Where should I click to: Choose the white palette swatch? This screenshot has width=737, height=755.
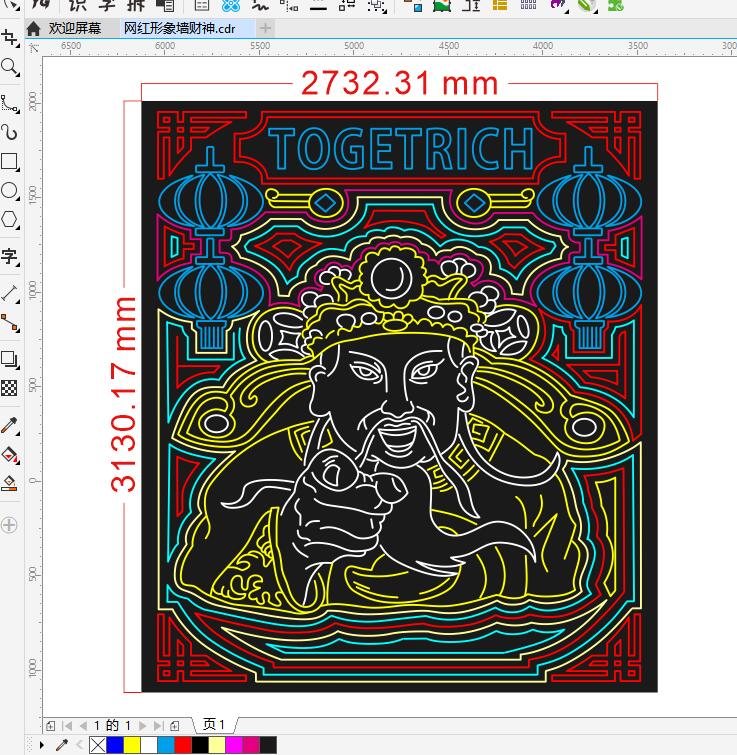pos(149,745)
